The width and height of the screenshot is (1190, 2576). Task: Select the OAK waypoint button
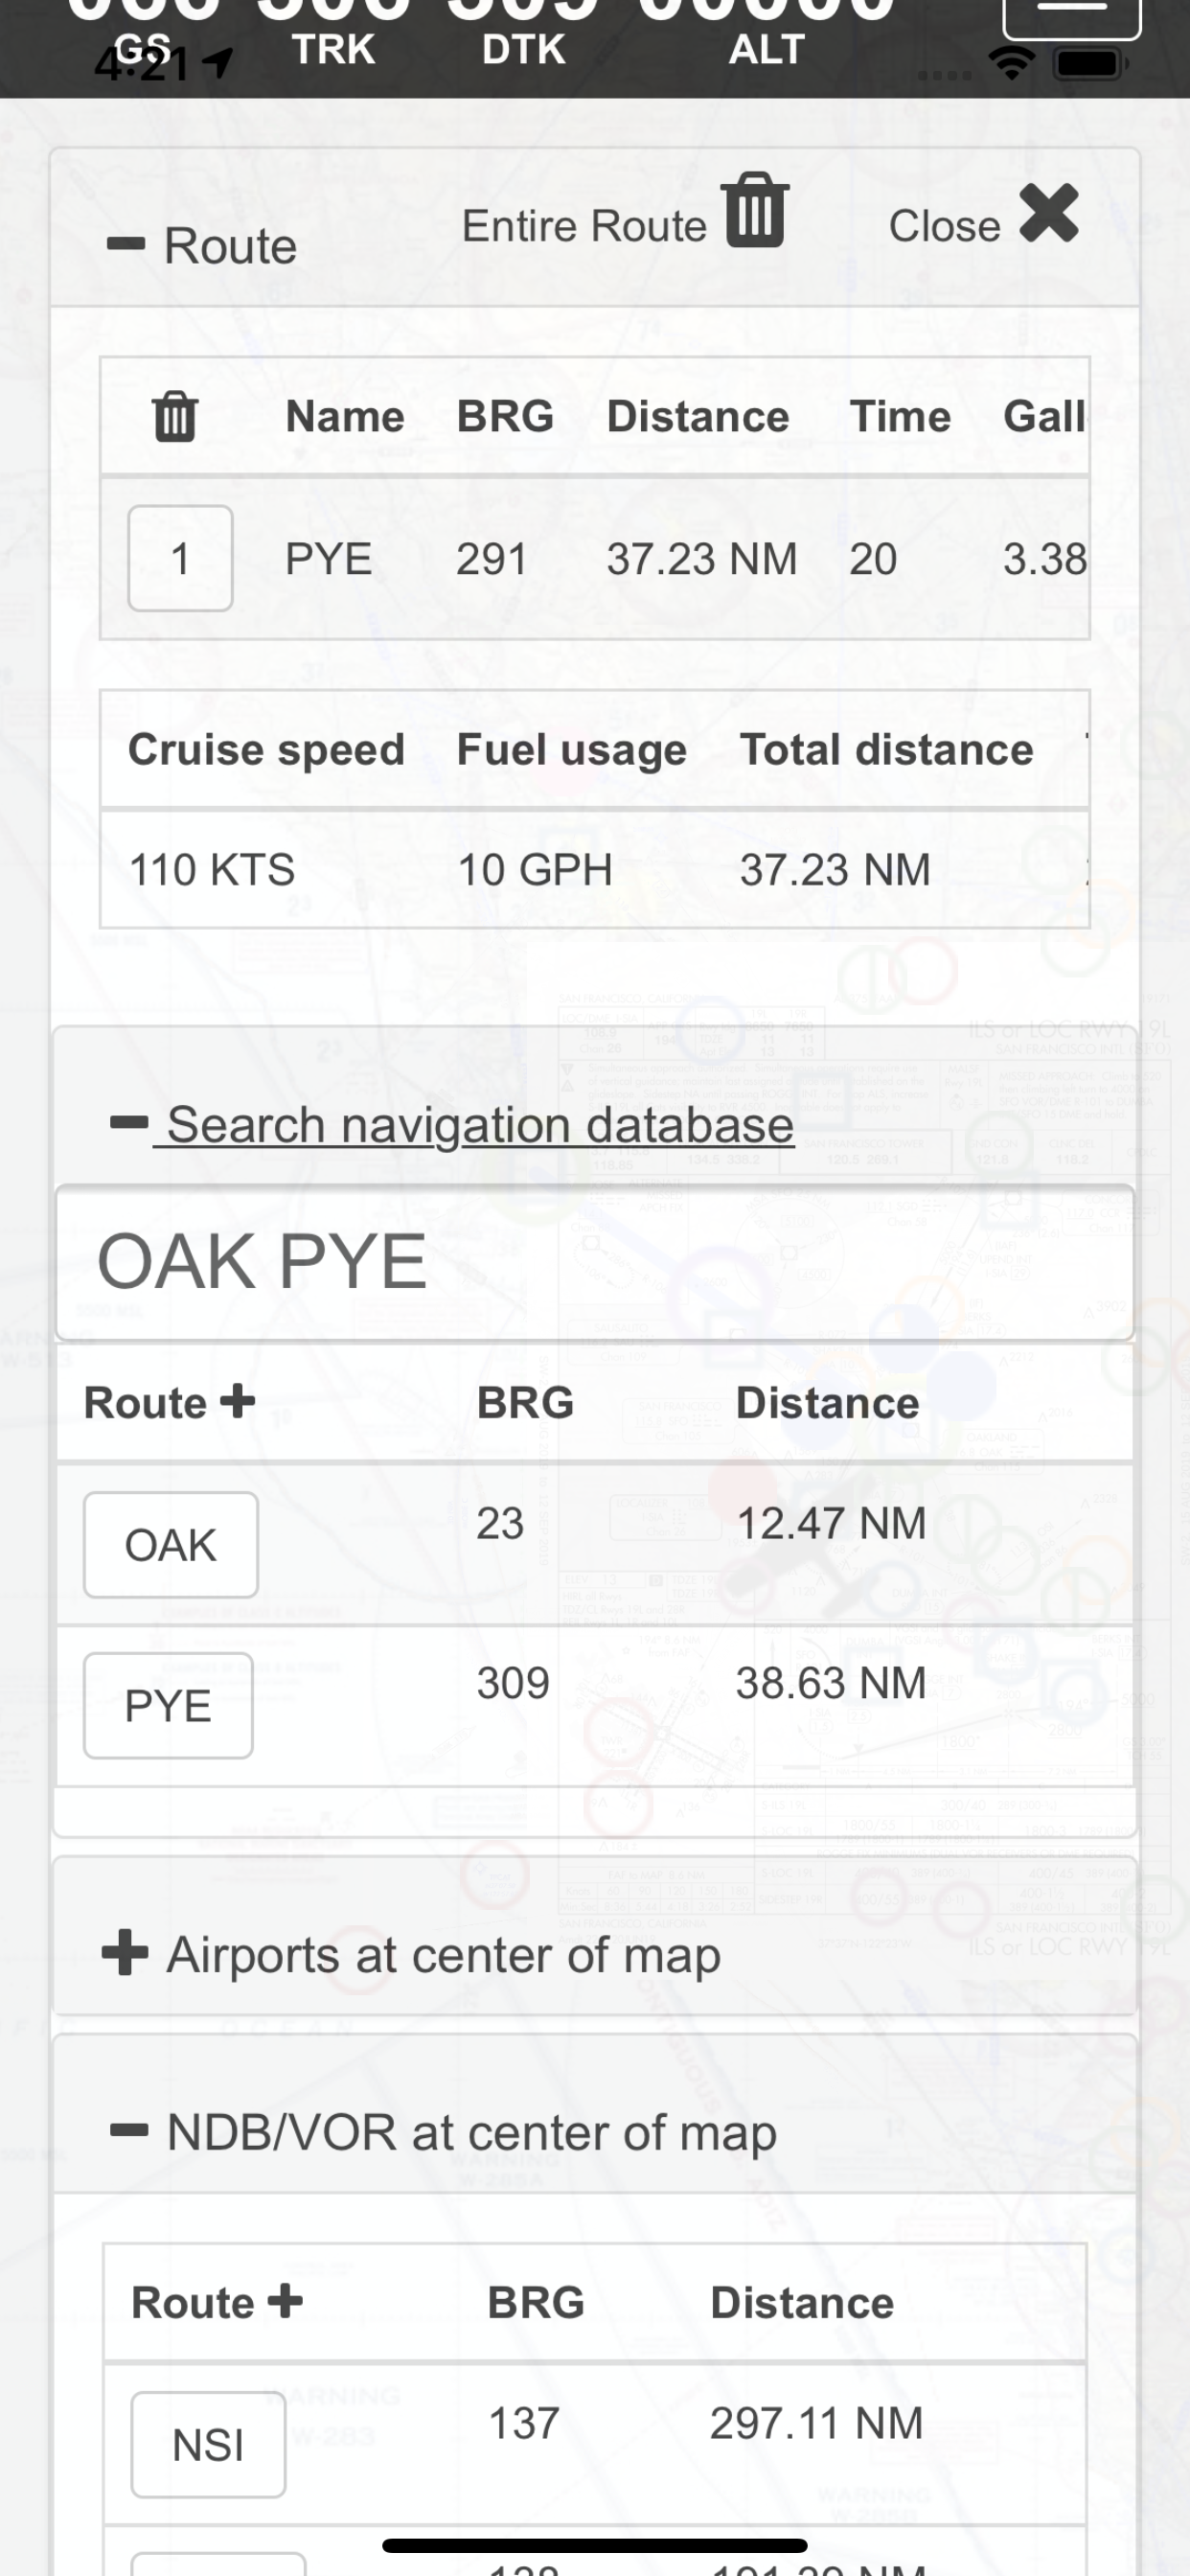(x=170, y=1545)
